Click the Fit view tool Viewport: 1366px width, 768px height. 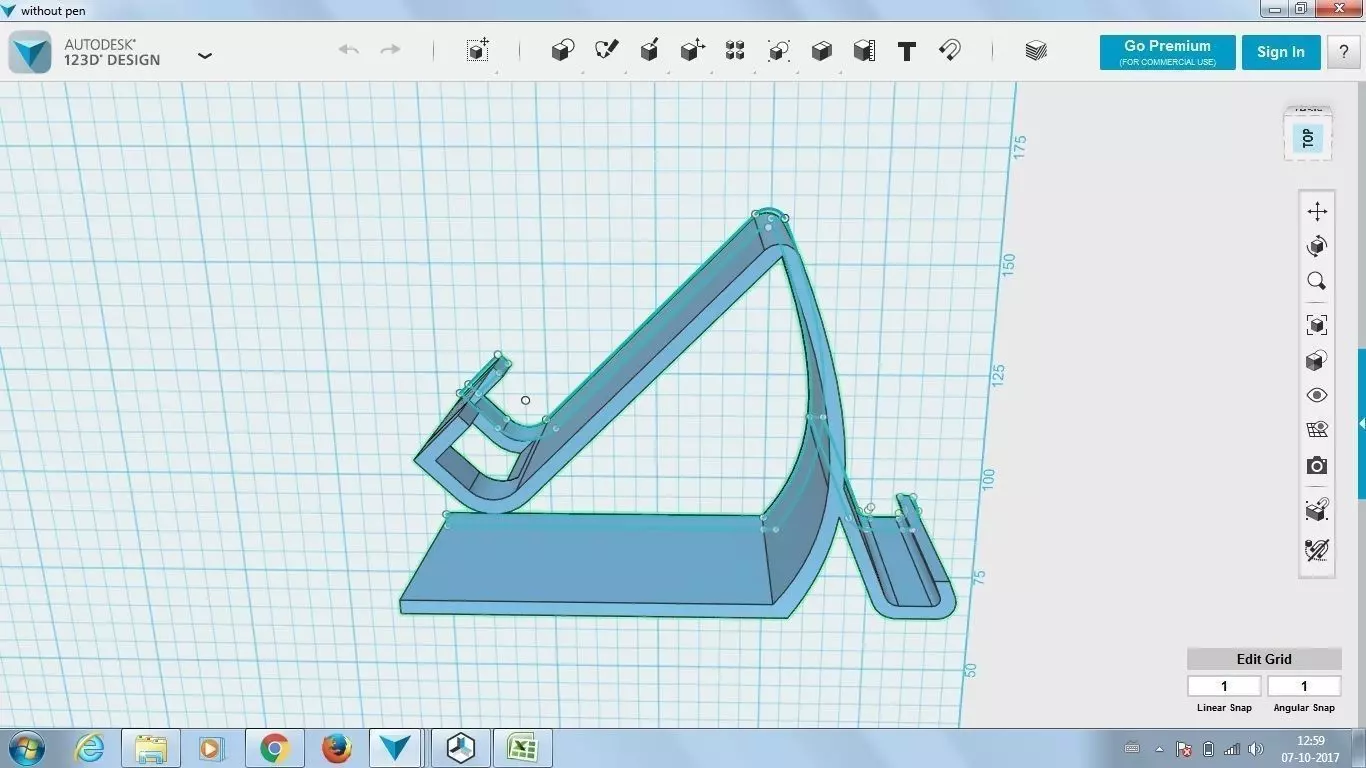pyautogui.click(x=1317, y=325)
